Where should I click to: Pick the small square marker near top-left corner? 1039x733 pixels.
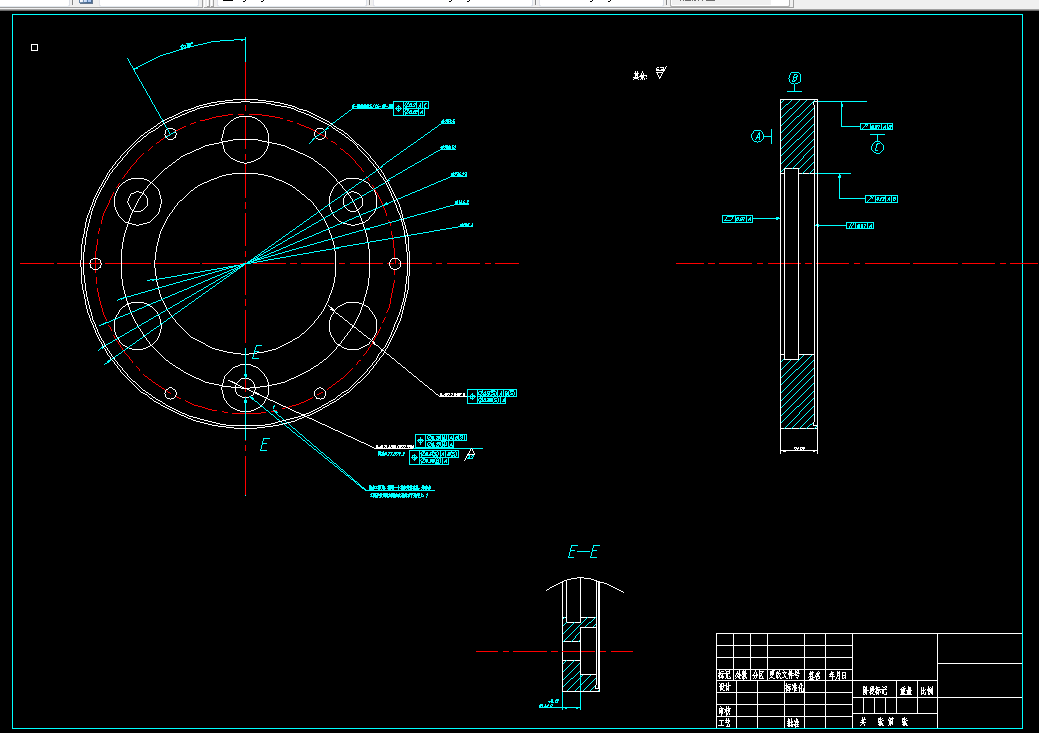34,47
